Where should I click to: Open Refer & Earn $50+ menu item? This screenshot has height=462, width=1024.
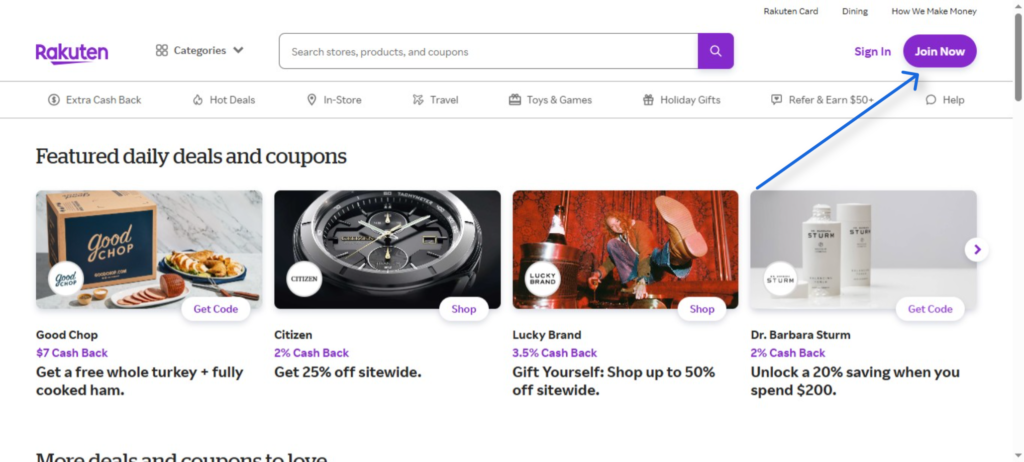[x=822, y=100]
